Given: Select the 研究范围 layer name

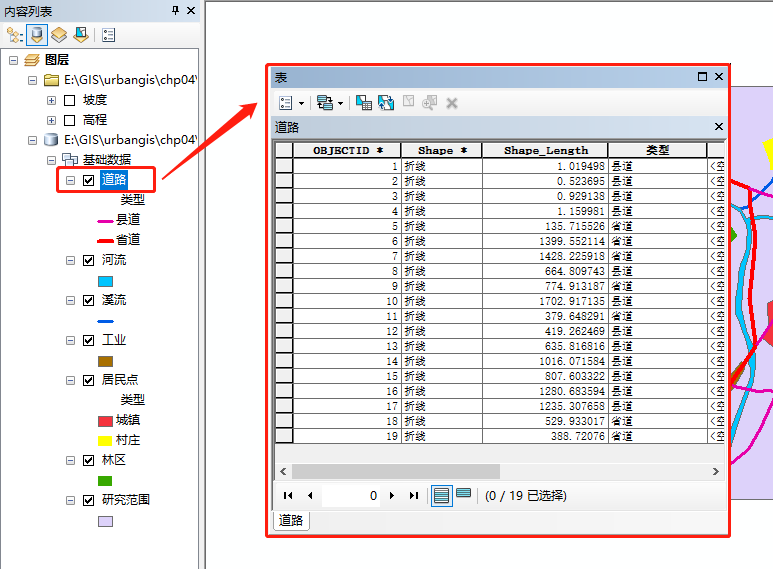Looking at the screenshot, I should pos(126,500).
